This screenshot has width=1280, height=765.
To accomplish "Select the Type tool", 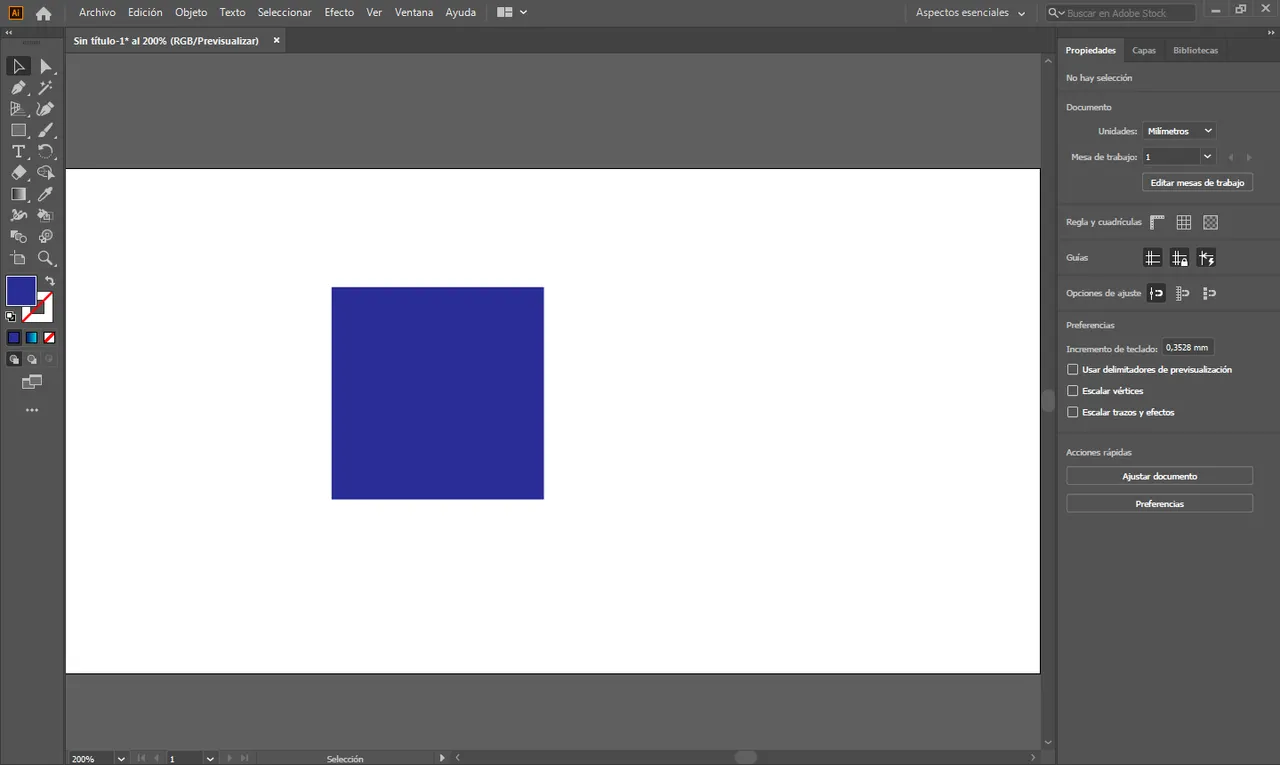I will pos(18,152).
